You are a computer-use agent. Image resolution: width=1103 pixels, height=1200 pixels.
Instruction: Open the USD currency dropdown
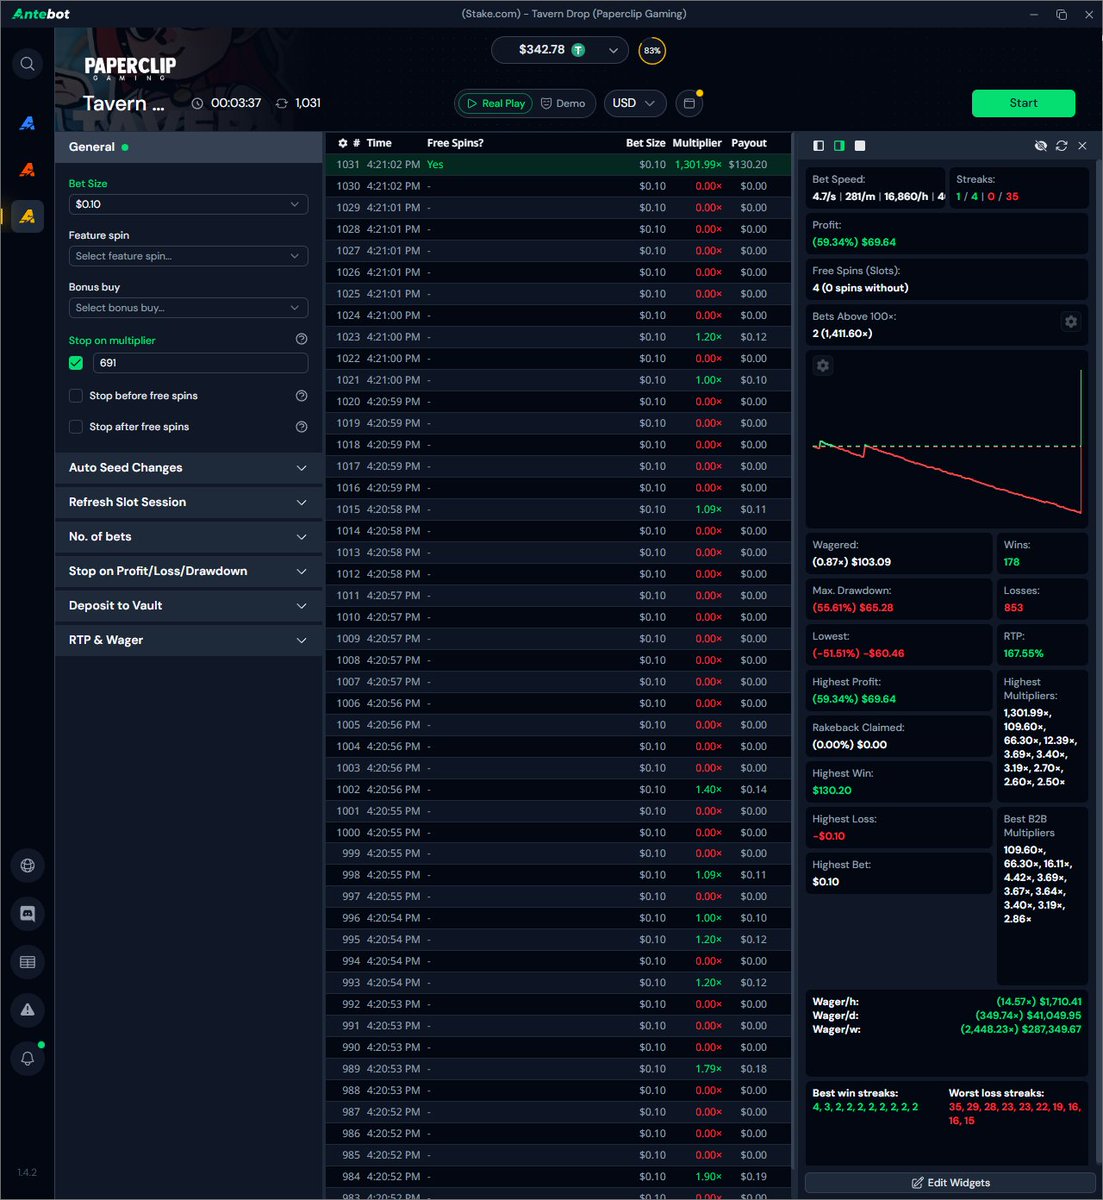pyautogui.click(x=635, y=103)
